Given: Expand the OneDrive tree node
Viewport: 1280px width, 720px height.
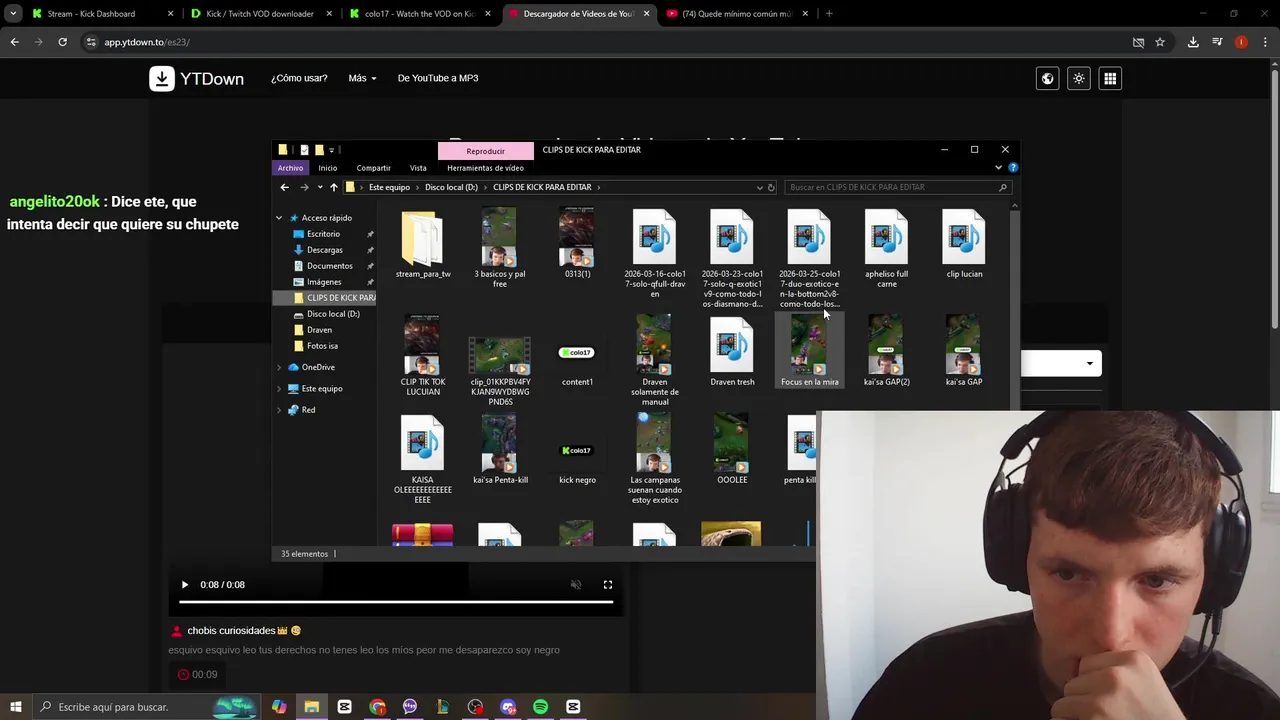Looking at the screenshot, I should [279, 367].
